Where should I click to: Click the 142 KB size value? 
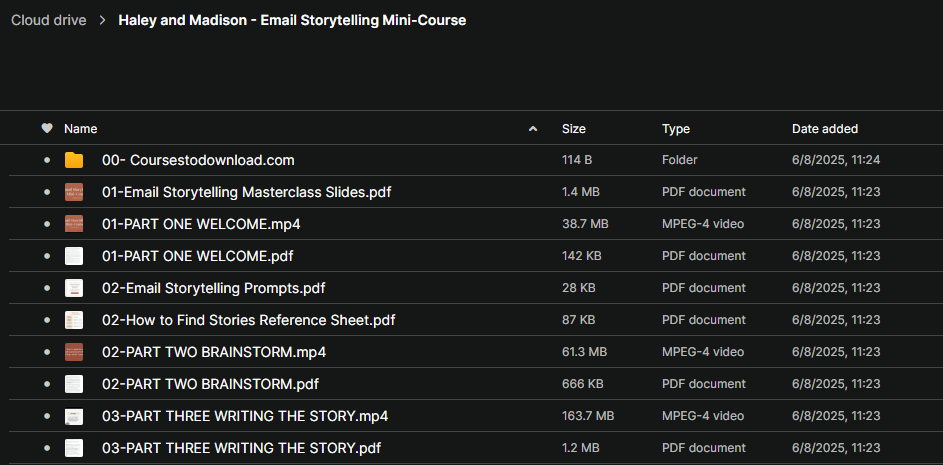[x=582, y=256]
